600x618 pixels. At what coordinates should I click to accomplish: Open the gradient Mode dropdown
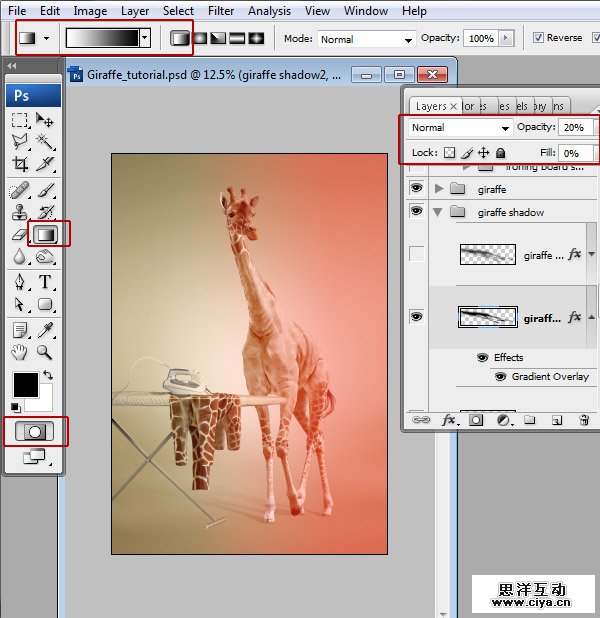(x=366, y=39)
